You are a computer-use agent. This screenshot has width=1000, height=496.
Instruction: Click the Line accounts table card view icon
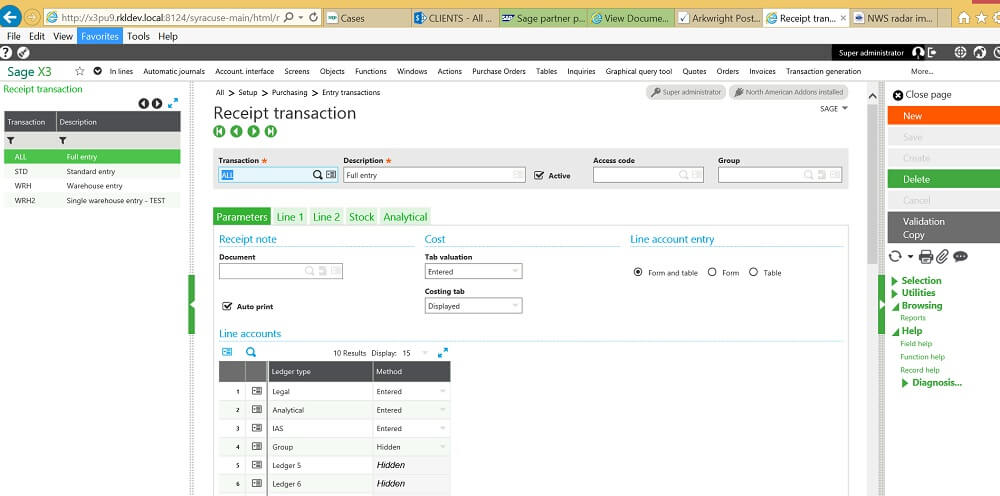pos(227,352)
